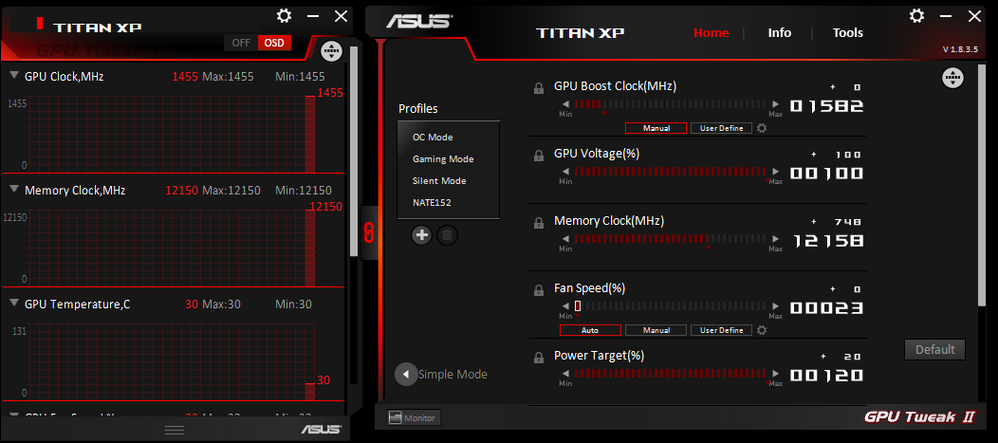Decrease GPU Boost Clock with left arrow
Screen dimensions: 998x443
pyautogui.click(x=565, y=104)
